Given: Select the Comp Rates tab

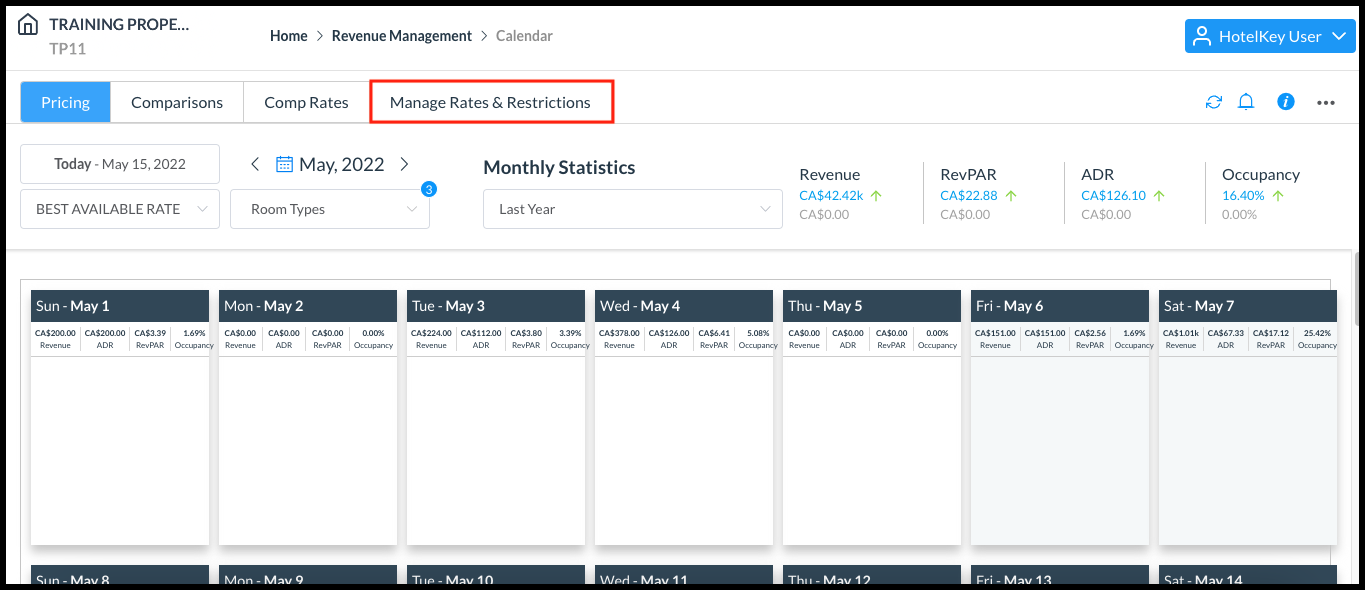Looking at the screenshot, I should point(306,102).
